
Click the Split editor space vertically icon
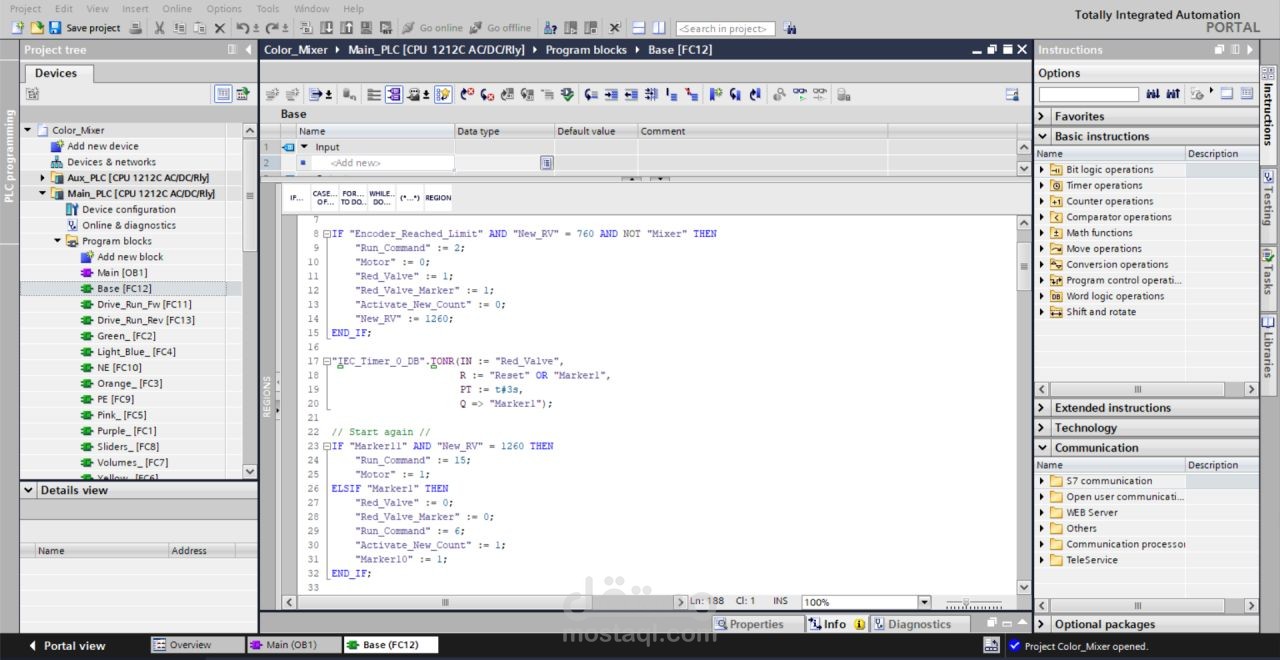[659, 28]
